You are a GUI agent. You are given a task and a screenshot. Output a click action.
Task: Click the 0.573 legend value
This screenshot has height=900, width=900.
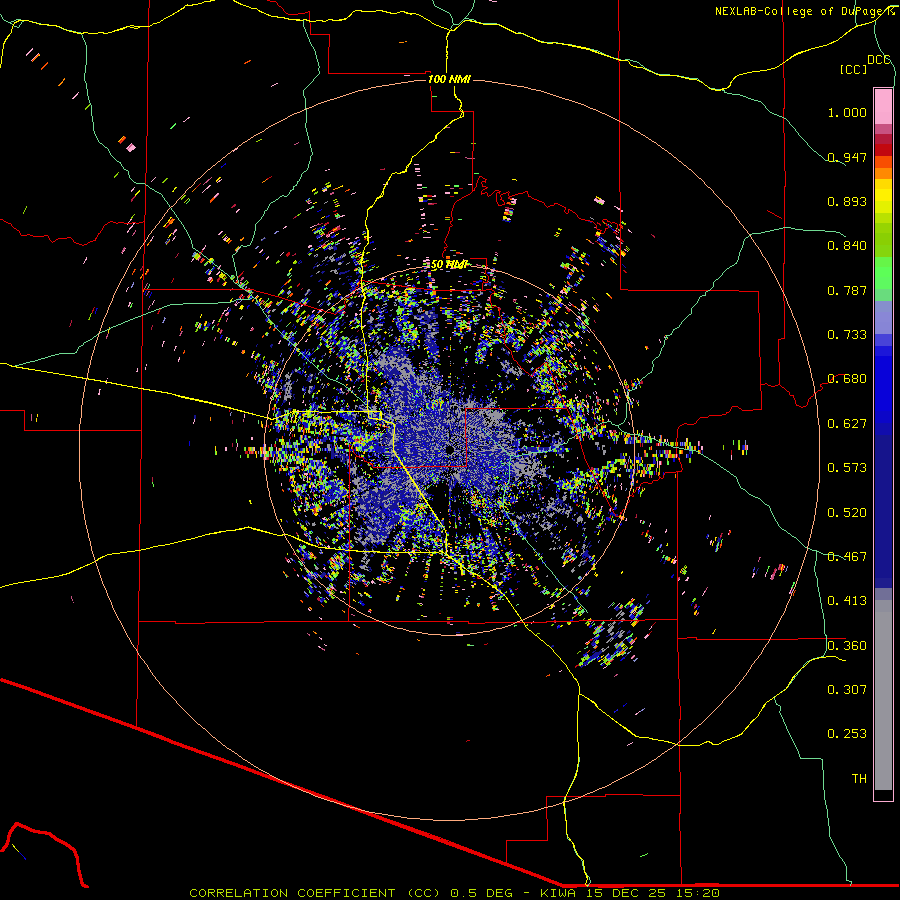(847, 468)
